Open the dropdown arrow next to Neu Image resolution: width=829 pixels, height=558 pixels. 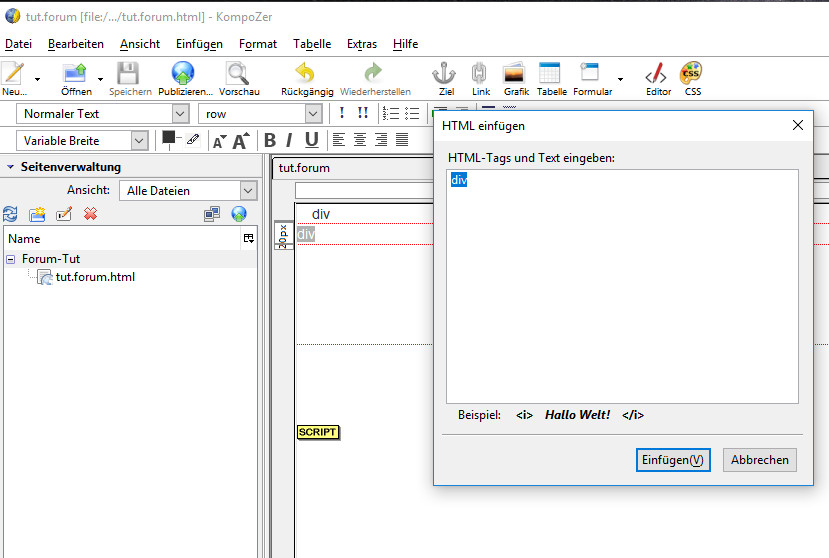point(38,79)
